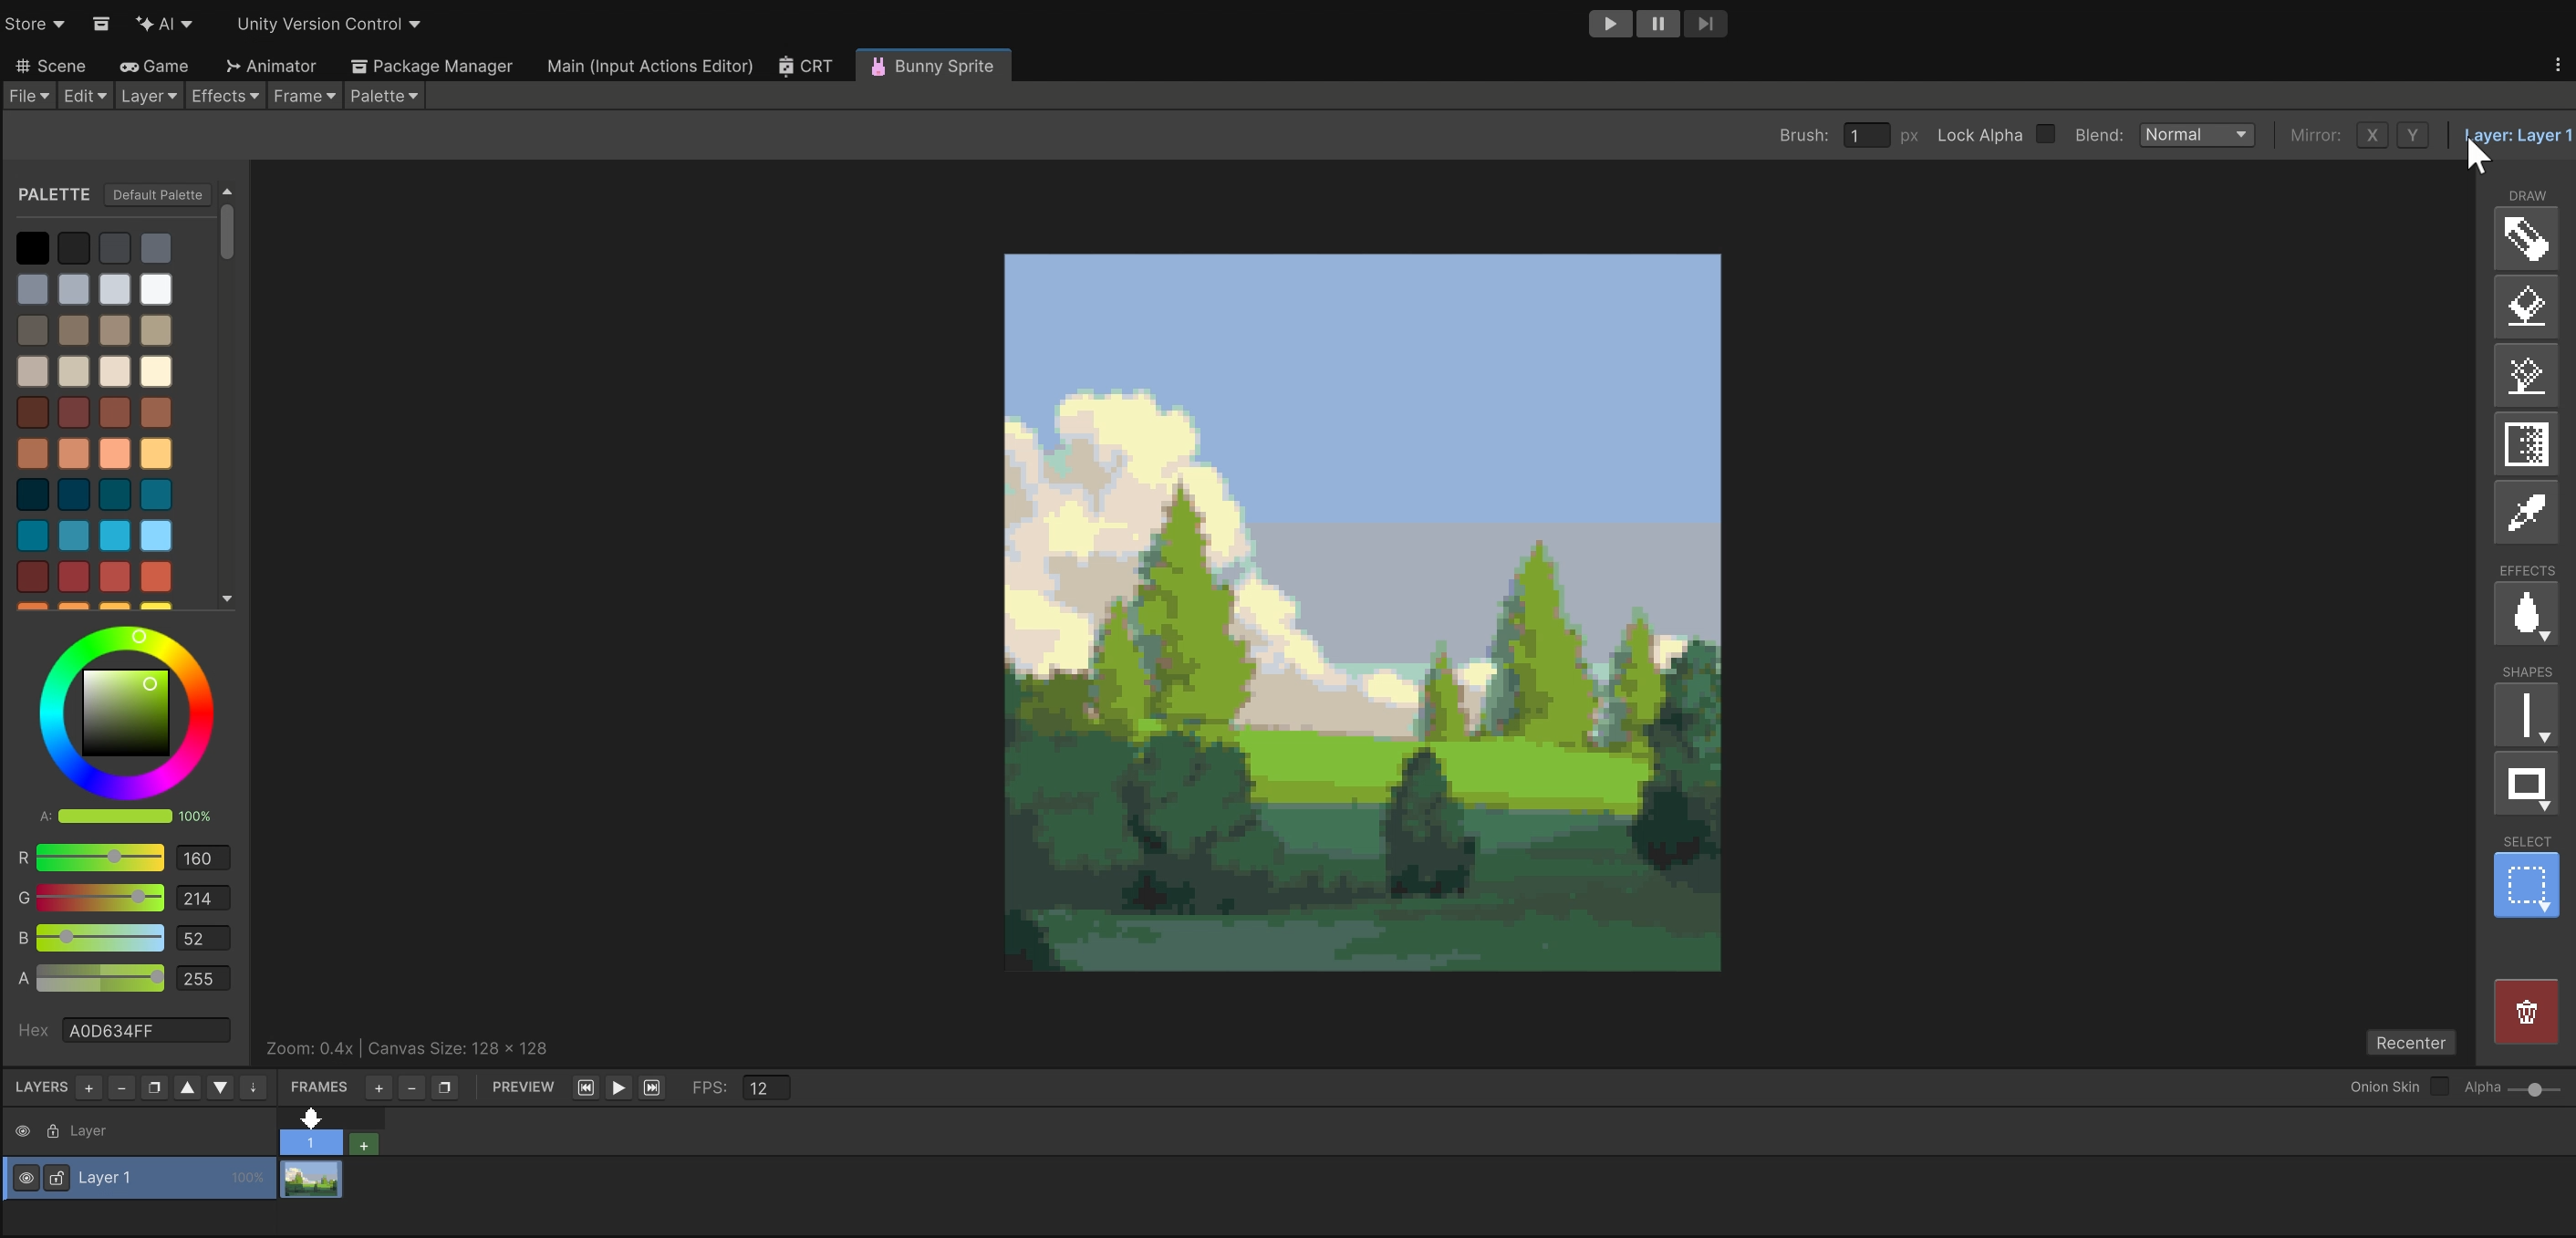Click the FPS input field
The height and width of the screenshot is (1238, 2576).
[x=765, y=1088]
